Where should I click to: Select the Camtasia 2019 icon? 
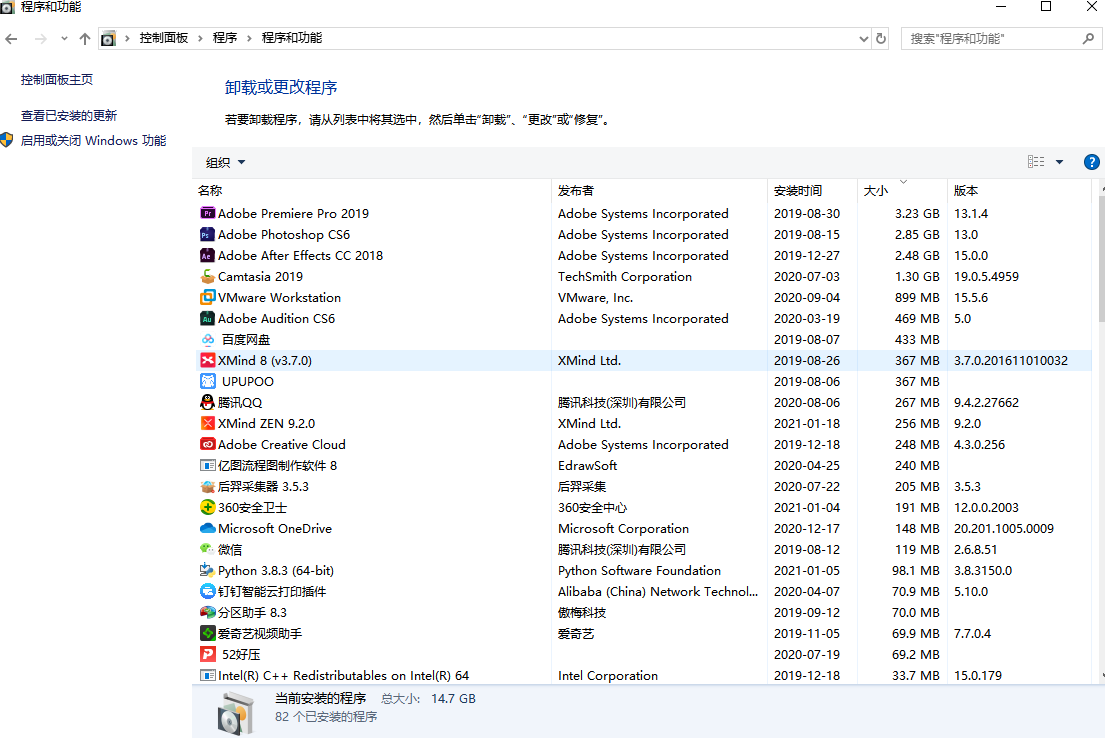[207, 276]
